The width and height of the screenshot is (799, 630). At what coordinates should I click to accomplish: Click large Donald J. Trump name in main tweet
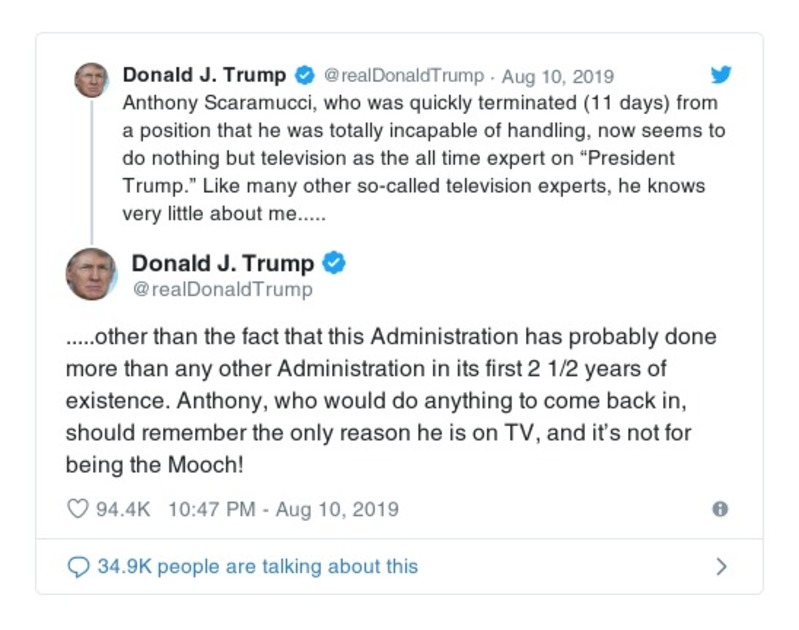[223, 264]
